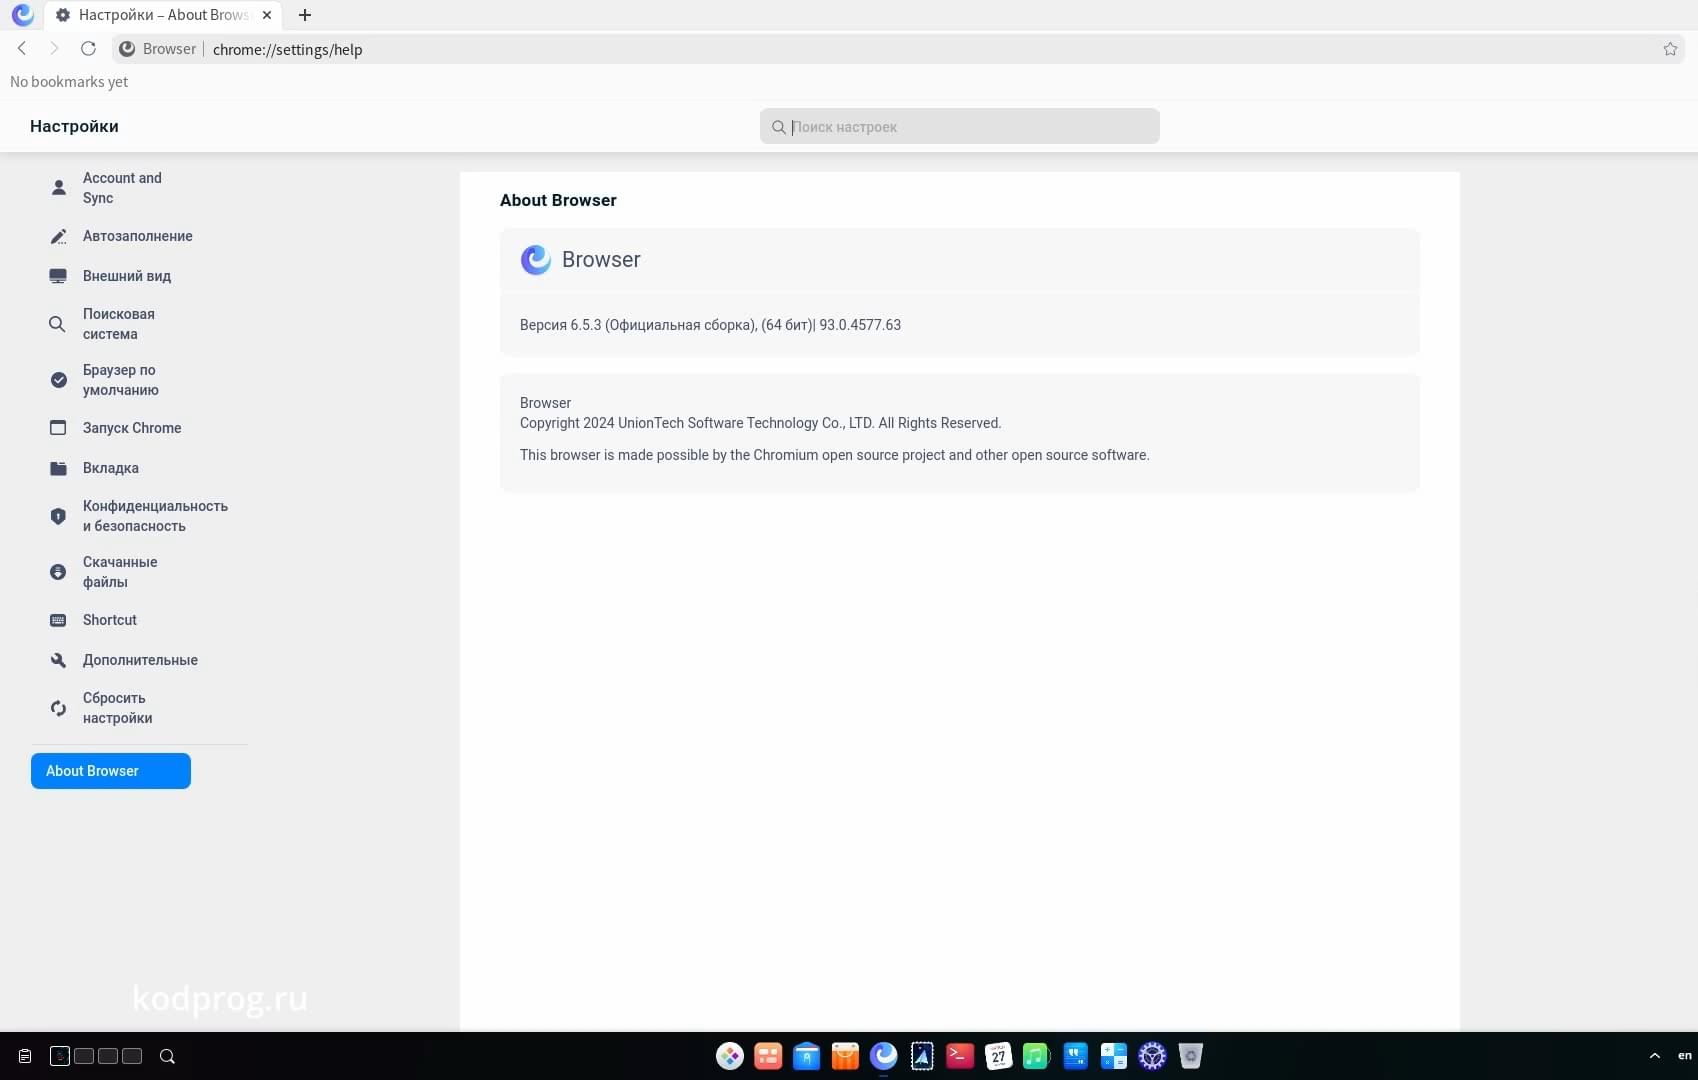Switch to the third workspace thumbnail
Screen dimensions: 1698x1080
coord(108,1056)
